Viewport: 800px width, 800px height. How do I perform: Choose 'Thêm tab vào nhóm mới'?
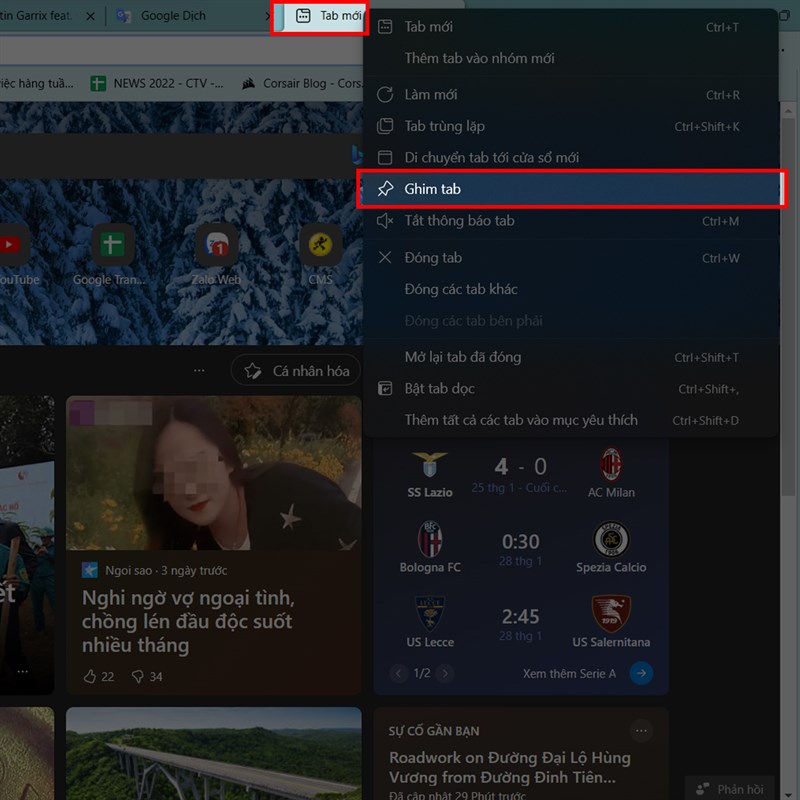pos(570,58)
